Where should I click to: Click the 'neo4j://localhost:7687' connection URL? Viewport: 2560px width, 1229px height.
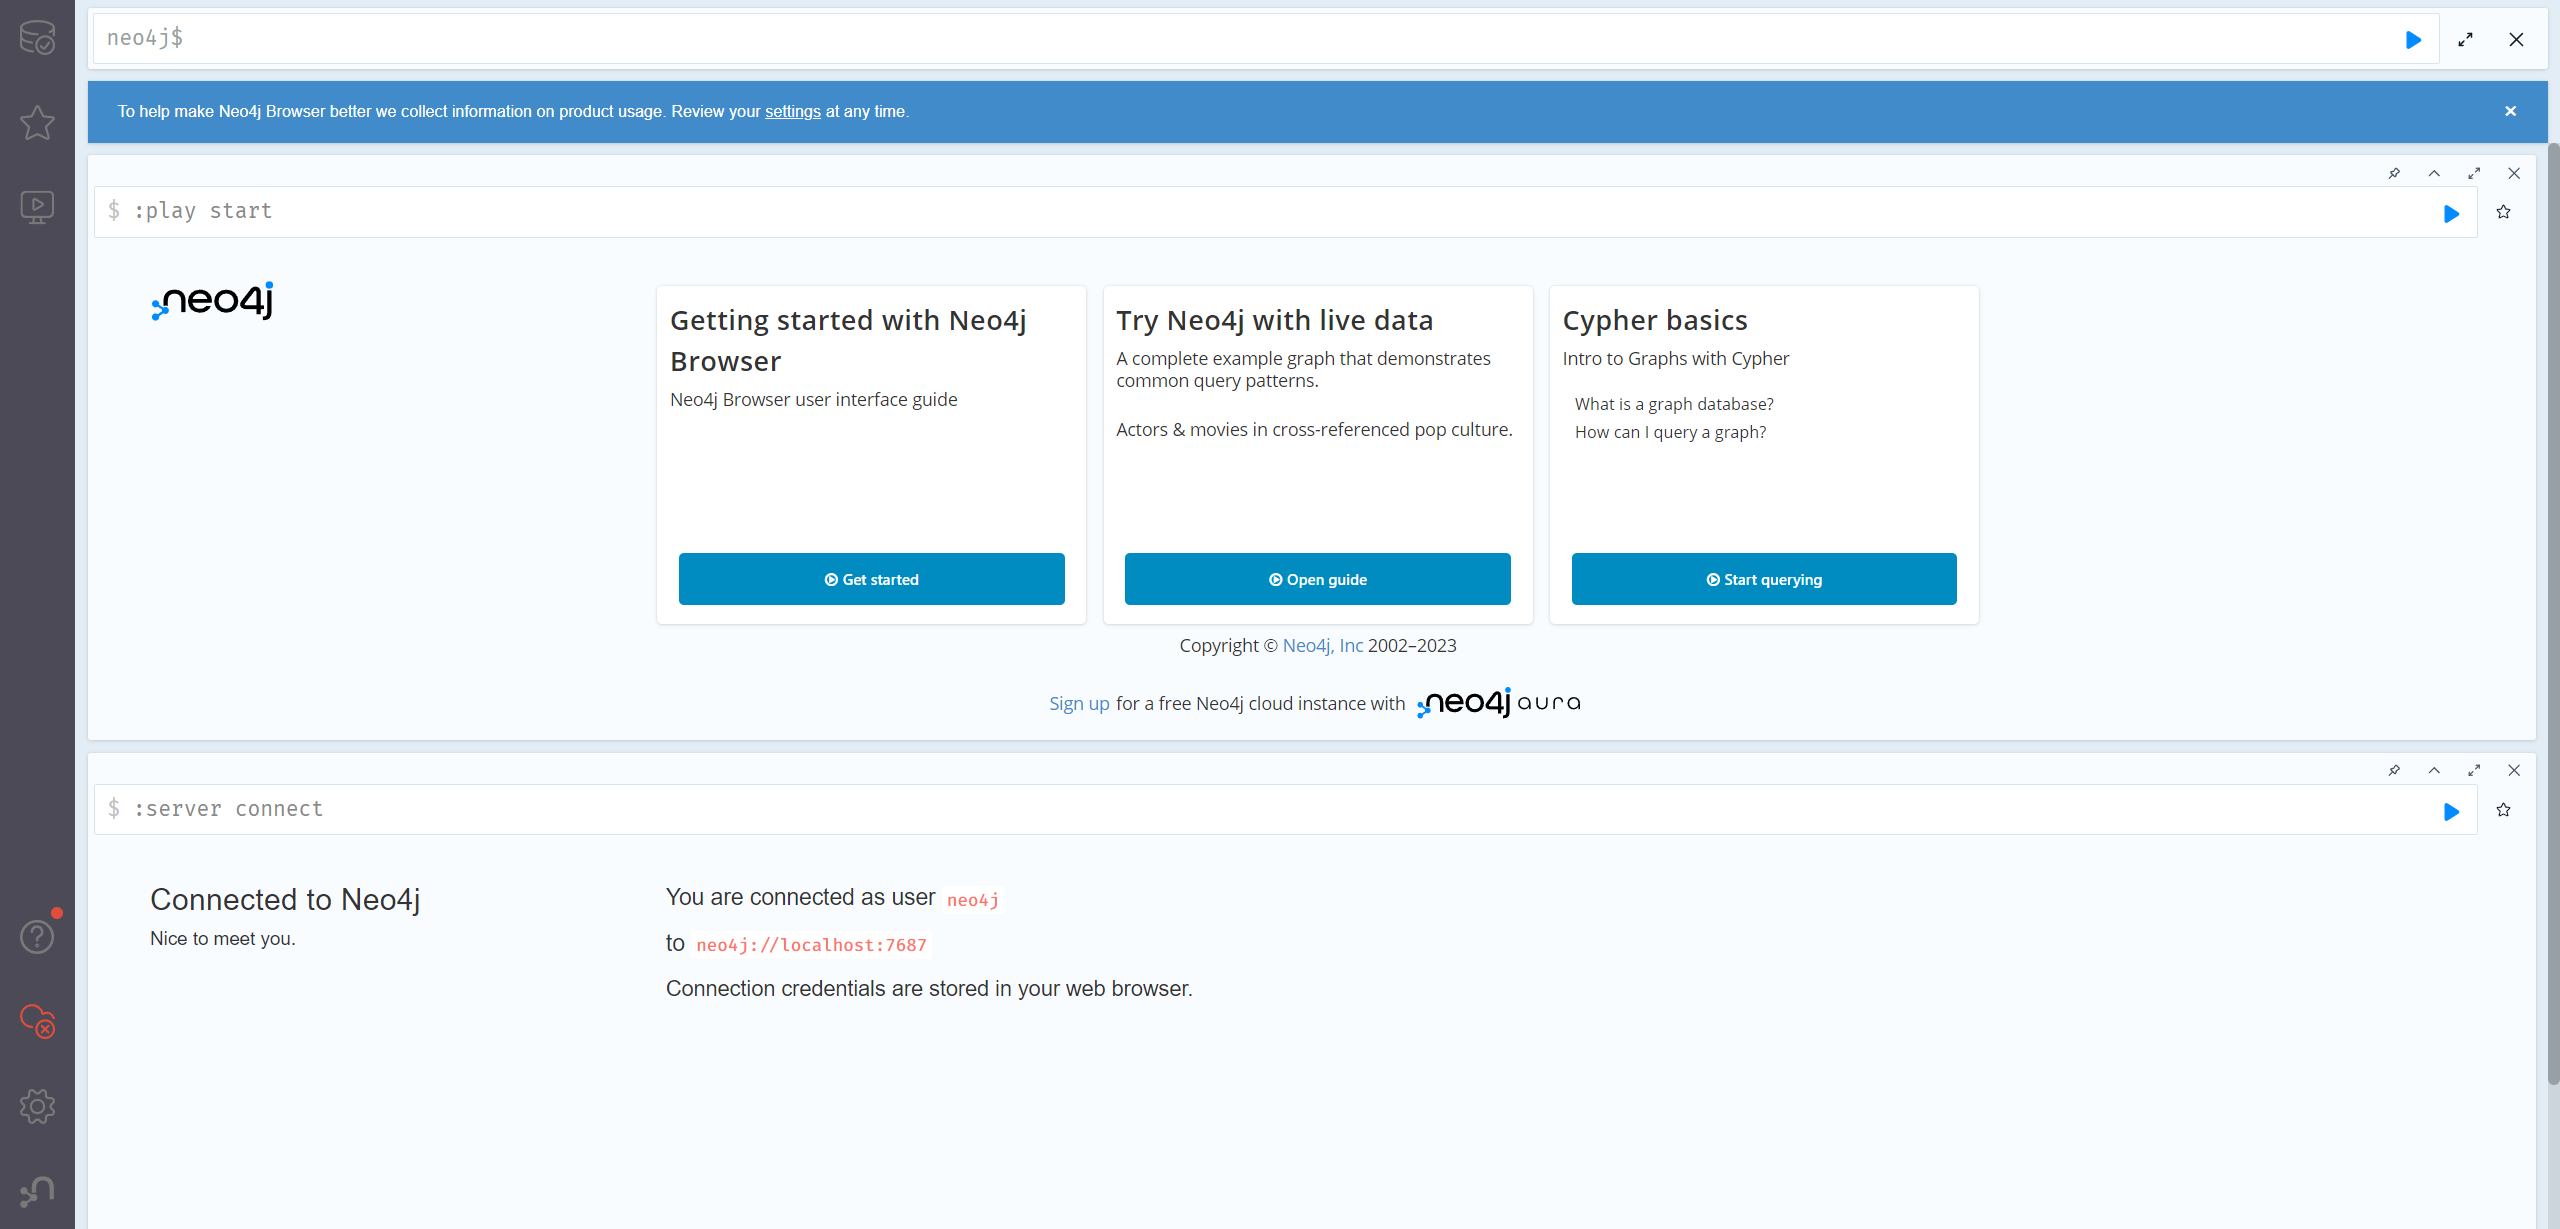811,945
